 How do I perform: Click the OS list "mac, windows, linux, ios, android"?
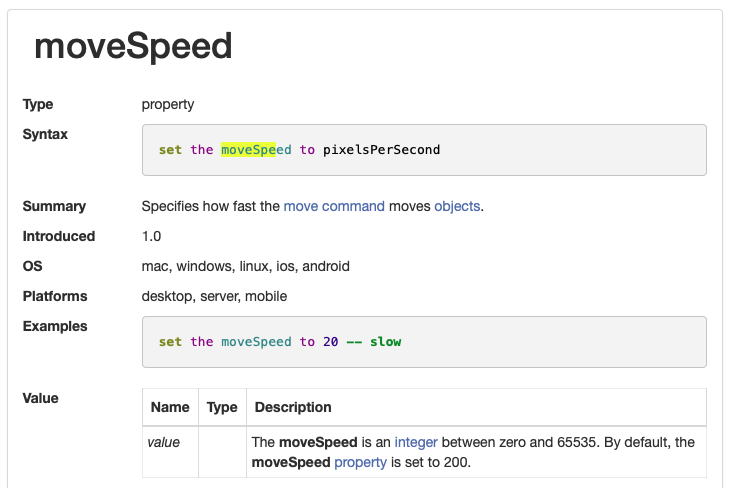246,266
